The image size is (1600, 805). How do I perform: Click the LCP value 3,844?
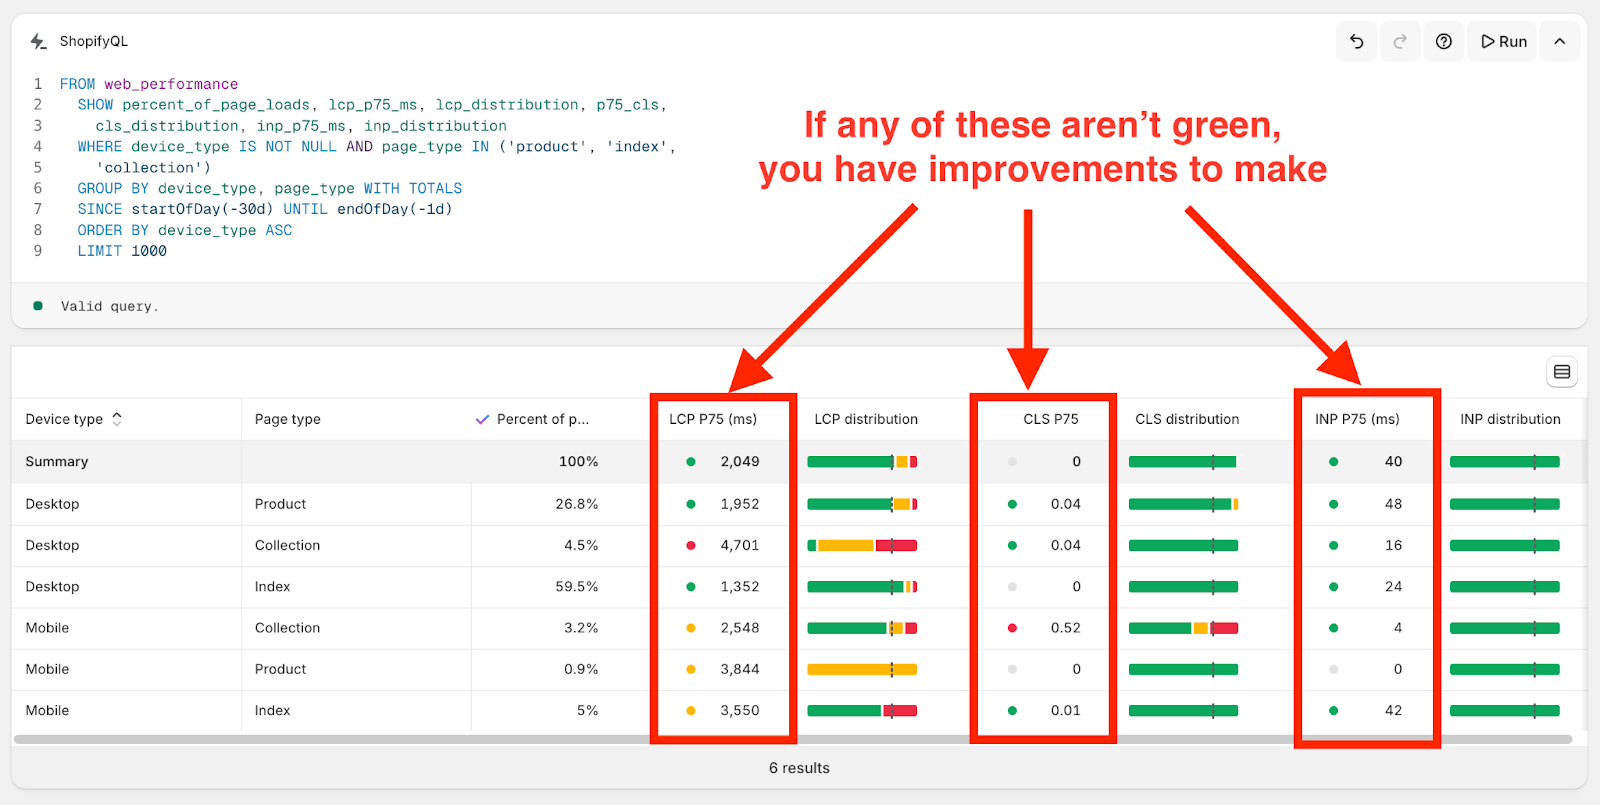(740, 669)
